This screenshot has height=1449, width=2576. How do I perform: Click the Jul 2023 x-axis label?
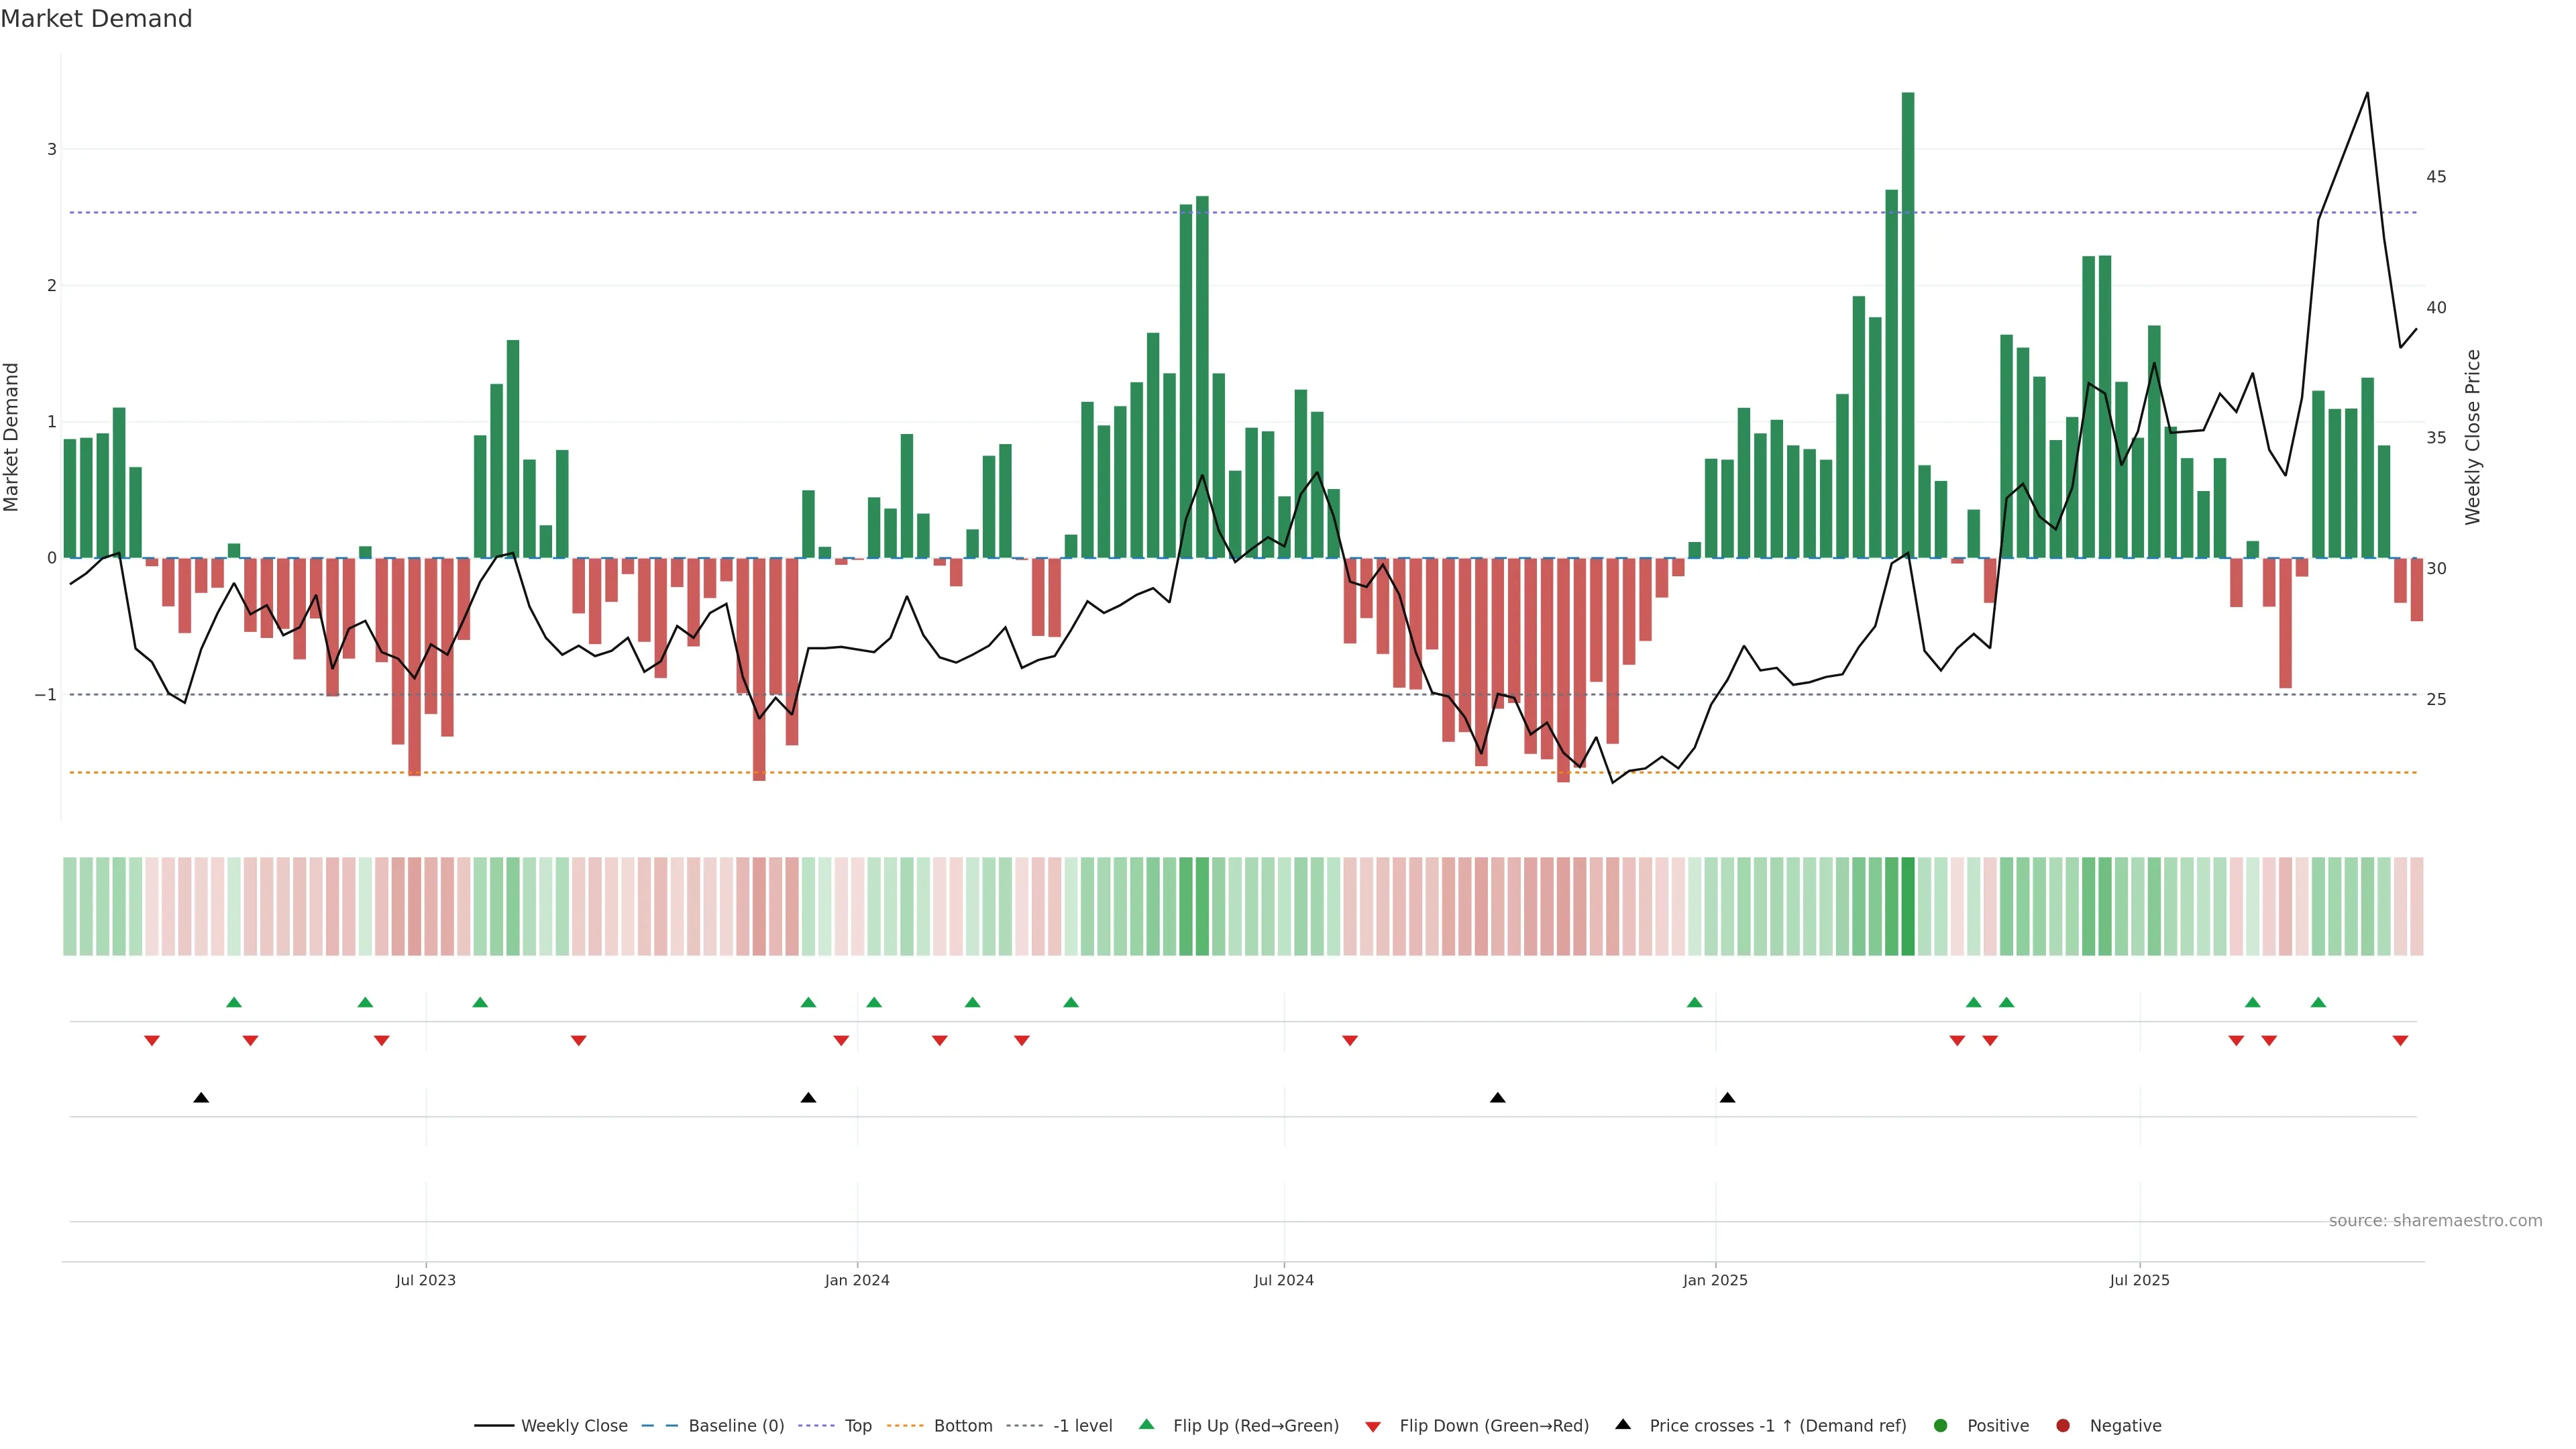426,1281
